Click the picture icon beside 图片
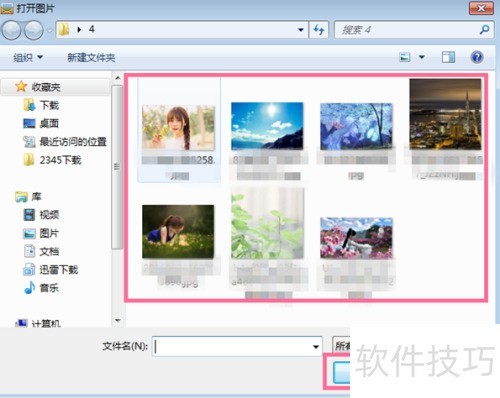 coord(29,234)
